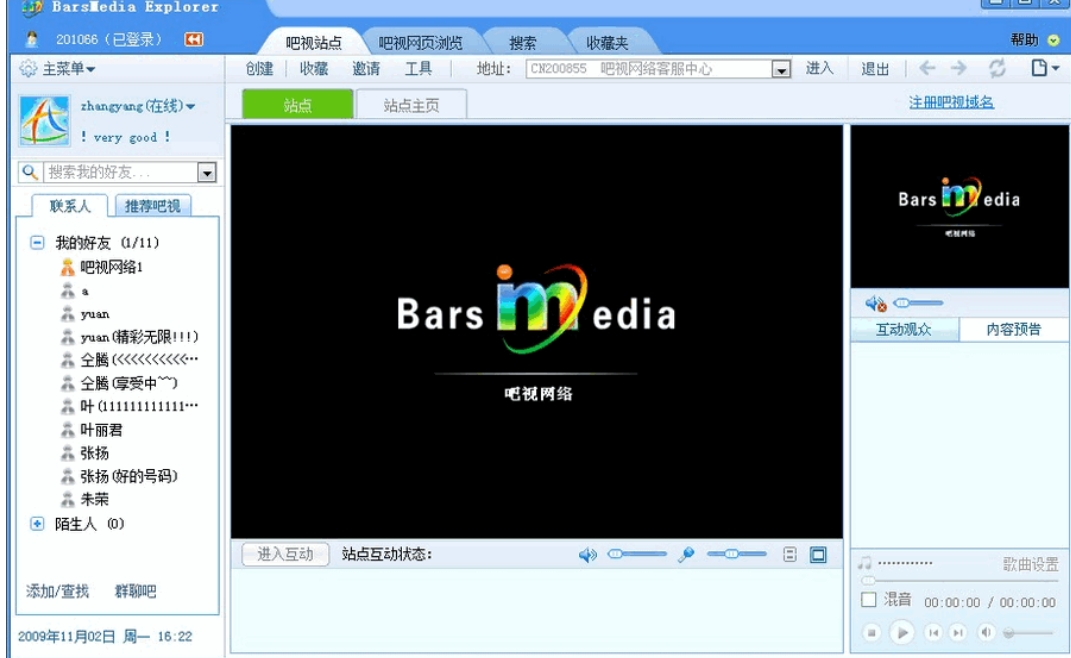The height and width of the screenshot is (658, 1071).
Task: Switch to the 联系人 tab
Action: [70, 206]
